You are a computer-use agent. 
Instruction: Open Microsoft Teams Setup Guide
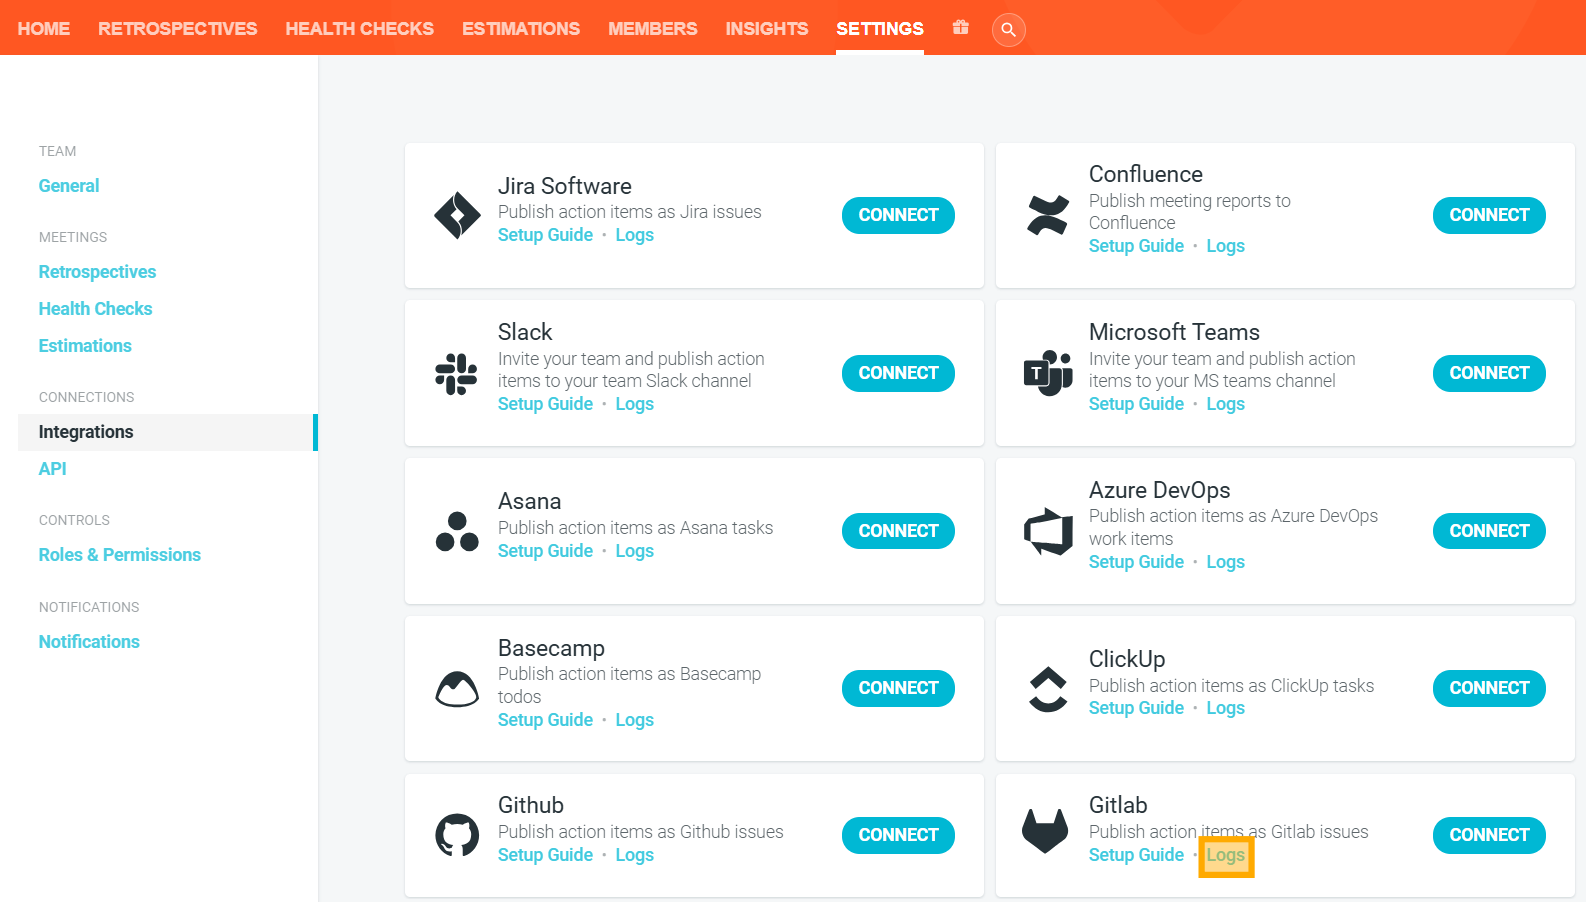[1136, 404]
